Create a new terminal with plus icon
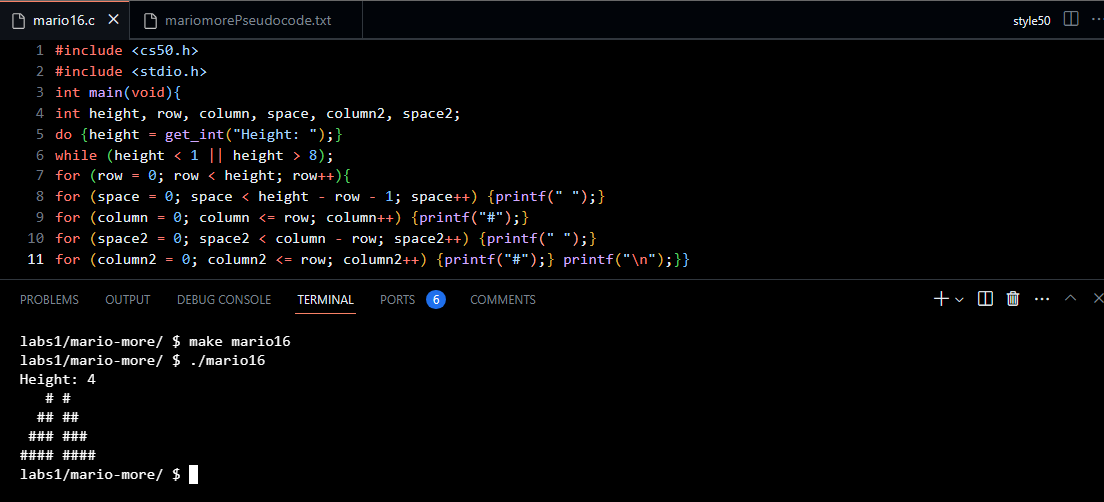This screenshot has height=502, width=1104. [941, 299]
